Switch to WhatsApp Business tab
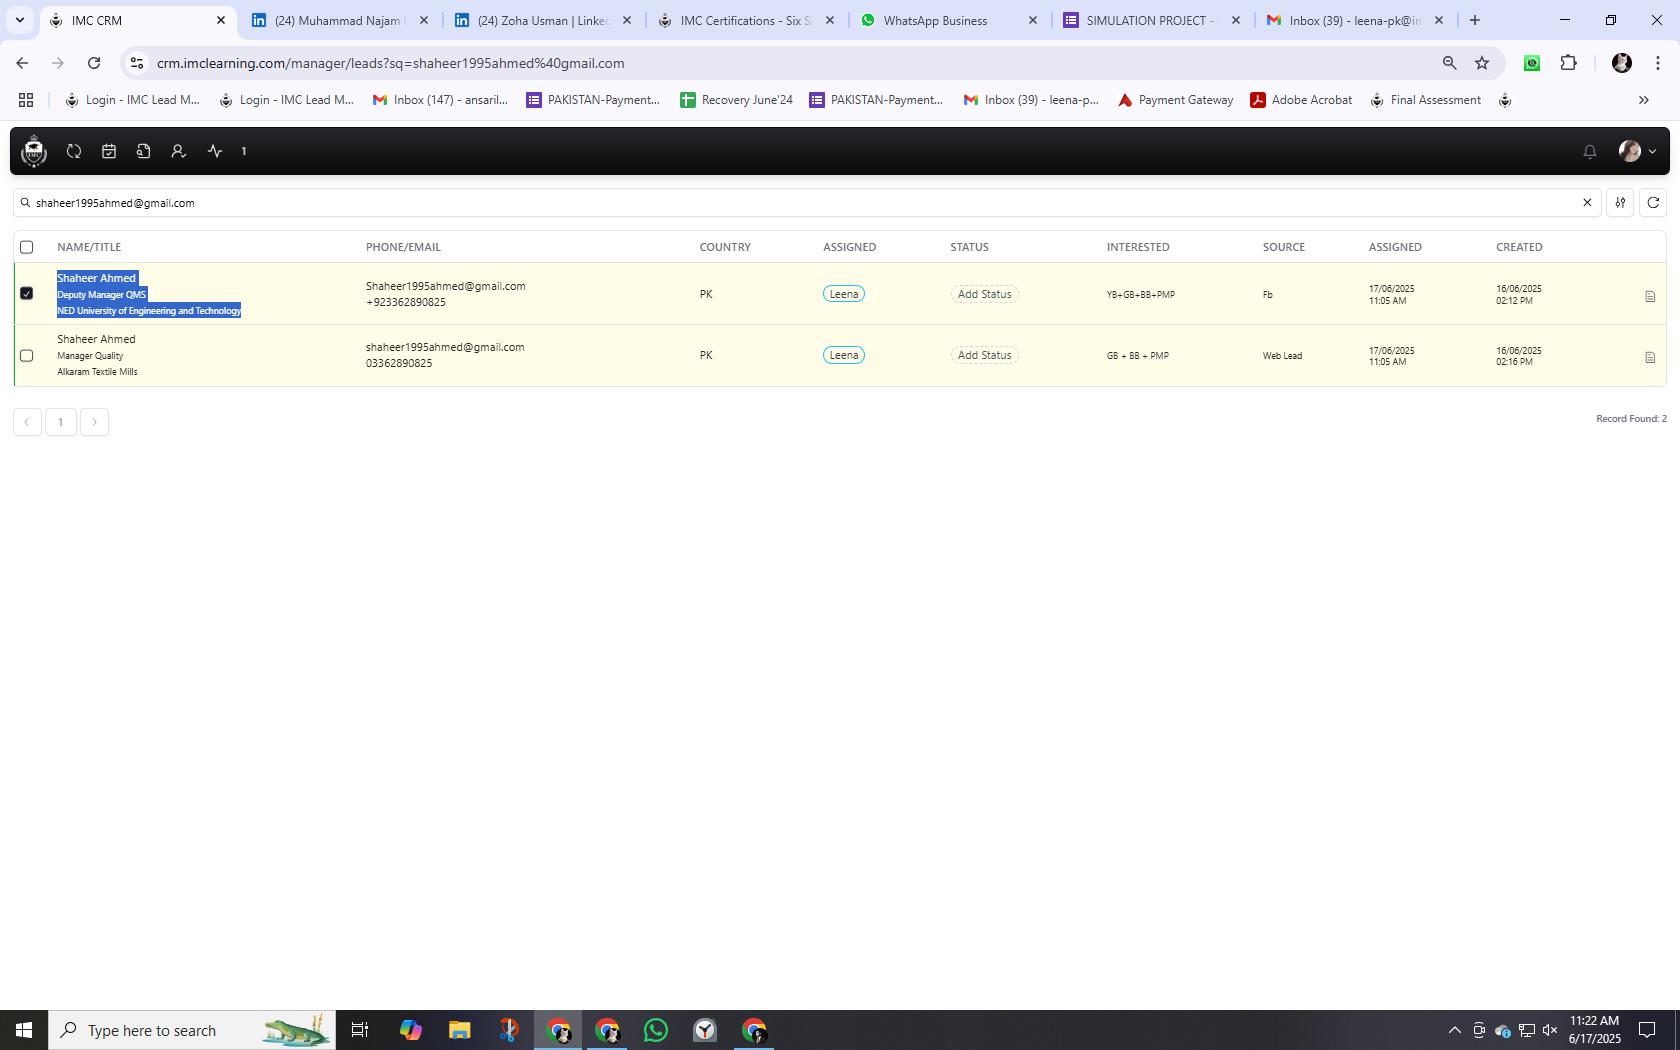Screen dimensions: 1680x1050 [949, 20]
